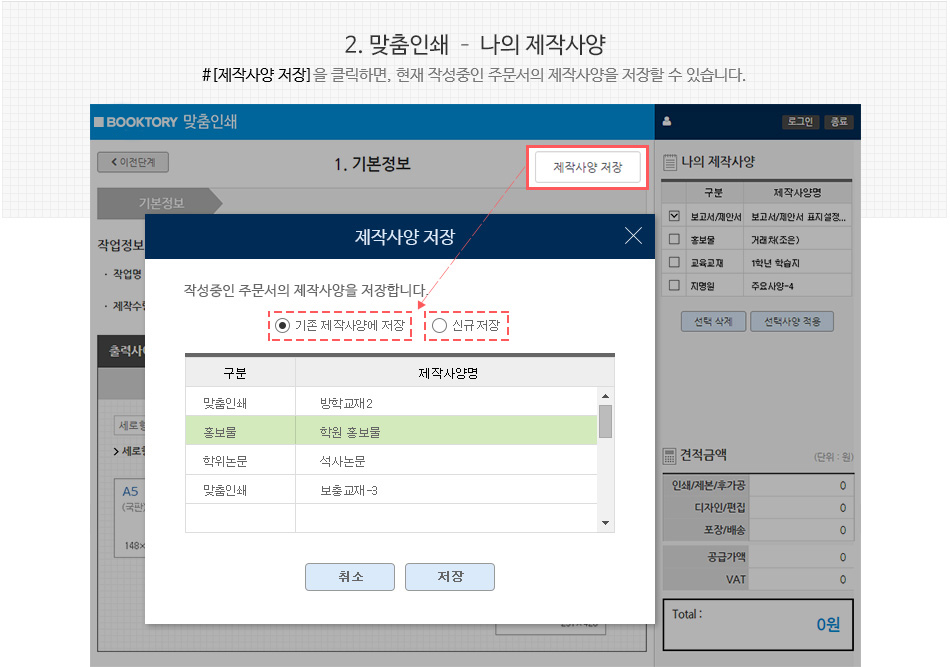The width and height of the screenshot is (950, 667).
Task: Click 선택 삭제 to delete selected specs
Action: tap(712, 321)
